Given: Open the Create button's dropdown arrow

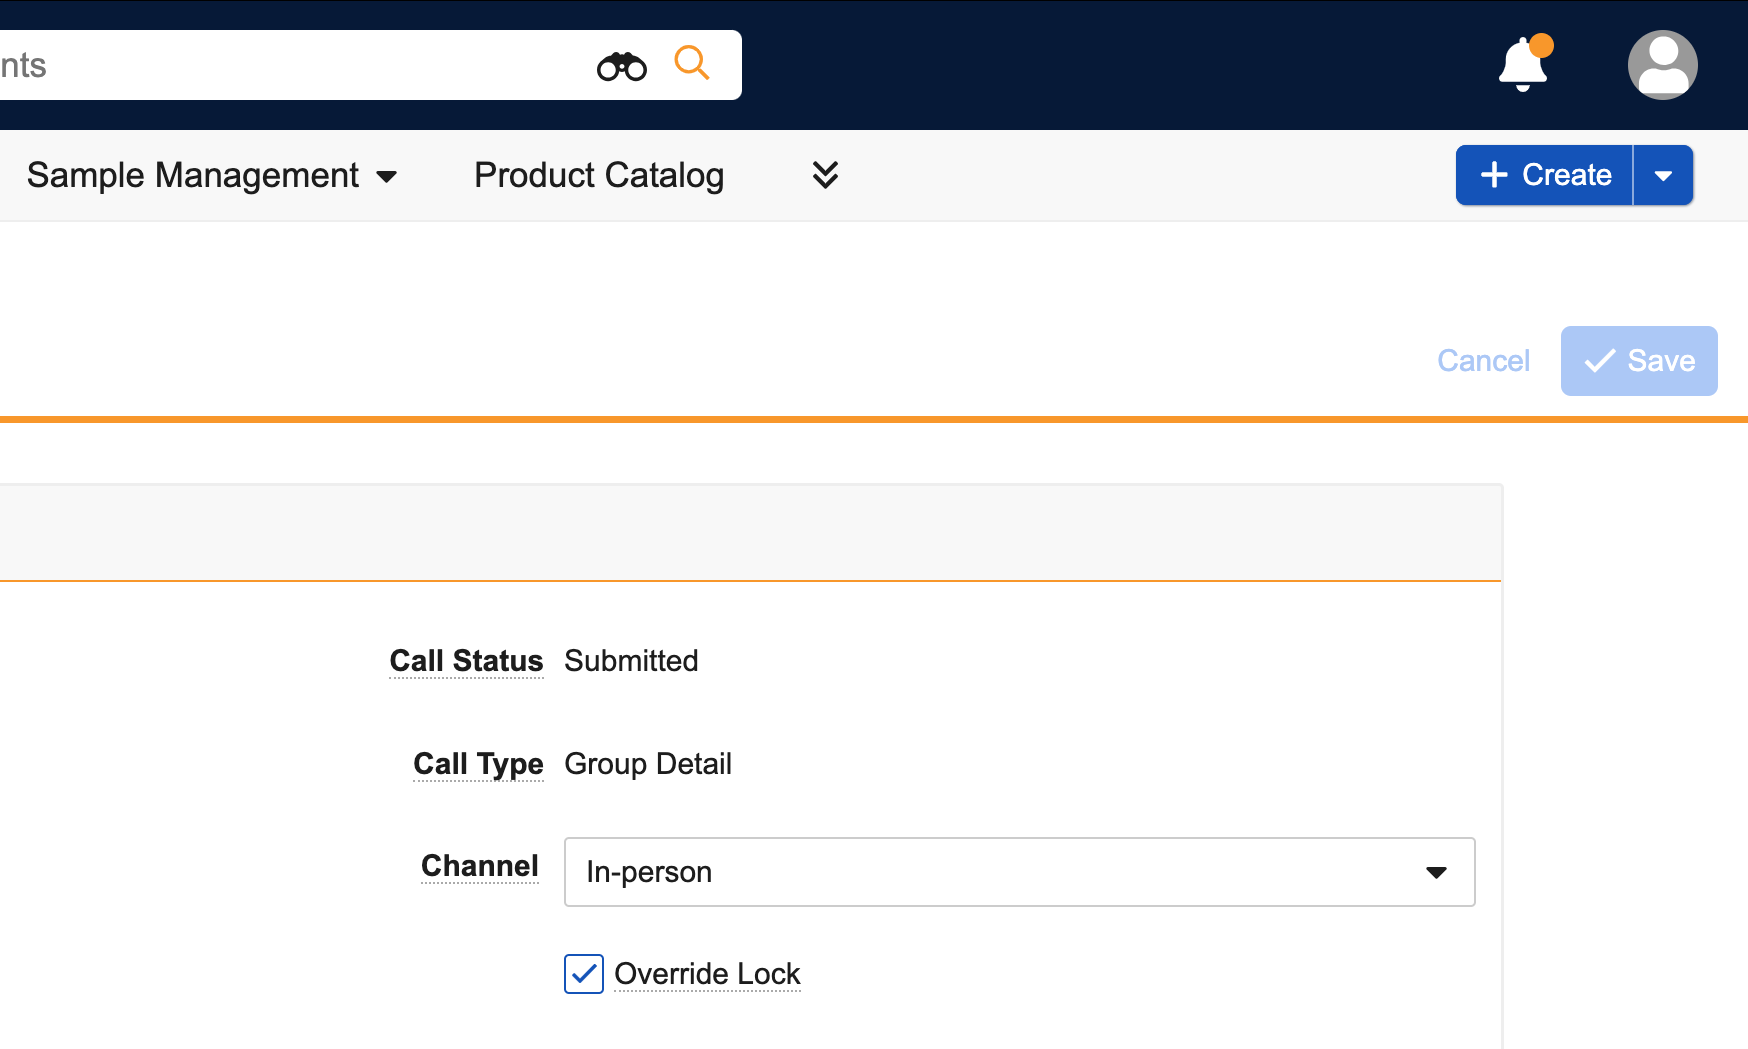Looking at the screenshot, I should [x=1663, y=176].
